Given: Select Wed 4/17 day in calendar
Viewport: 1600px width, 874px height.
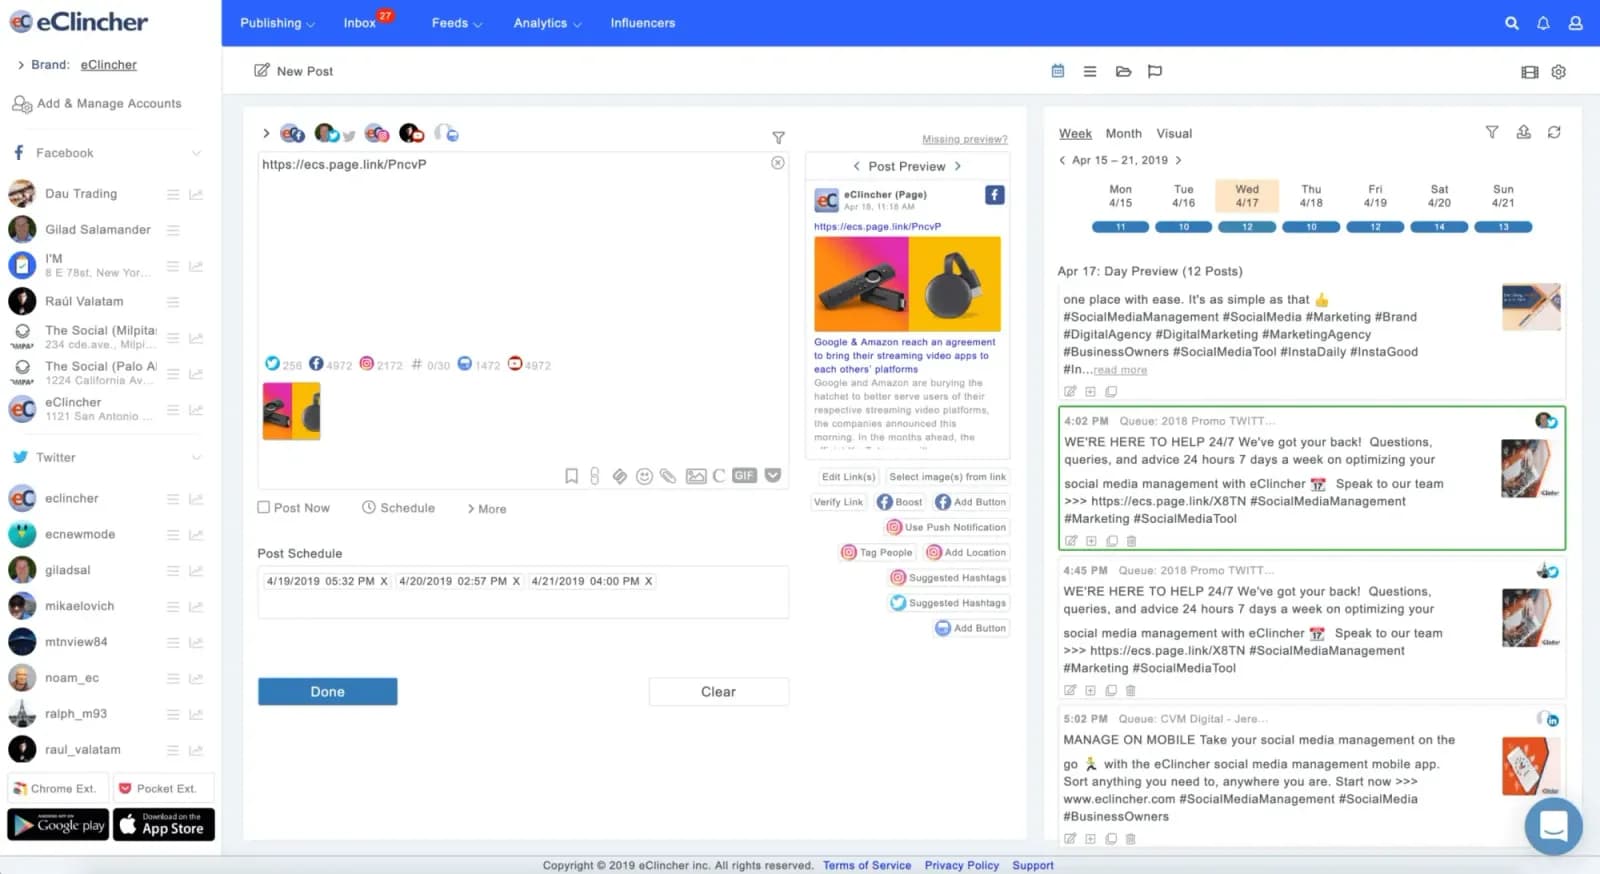Looking at the screenshot, I should click(x=1247, y=196).
